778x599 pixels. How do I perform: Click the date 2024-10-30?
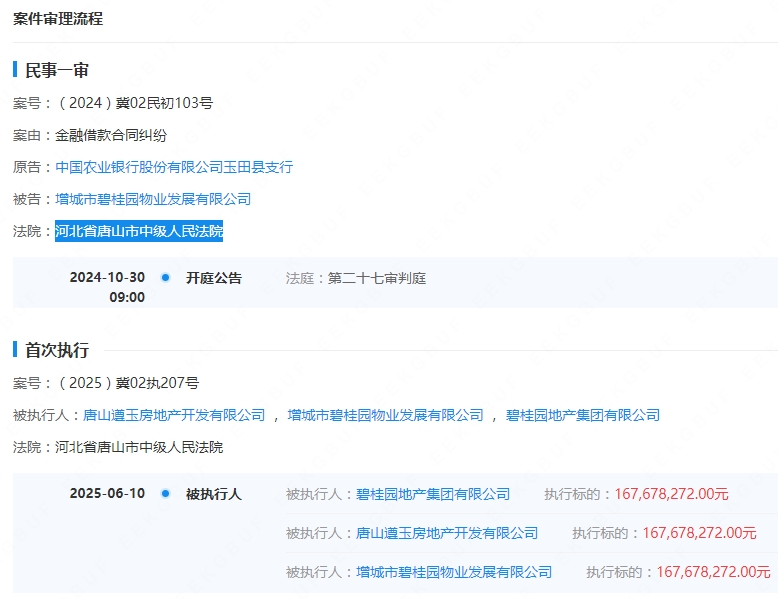pos(107,277)
